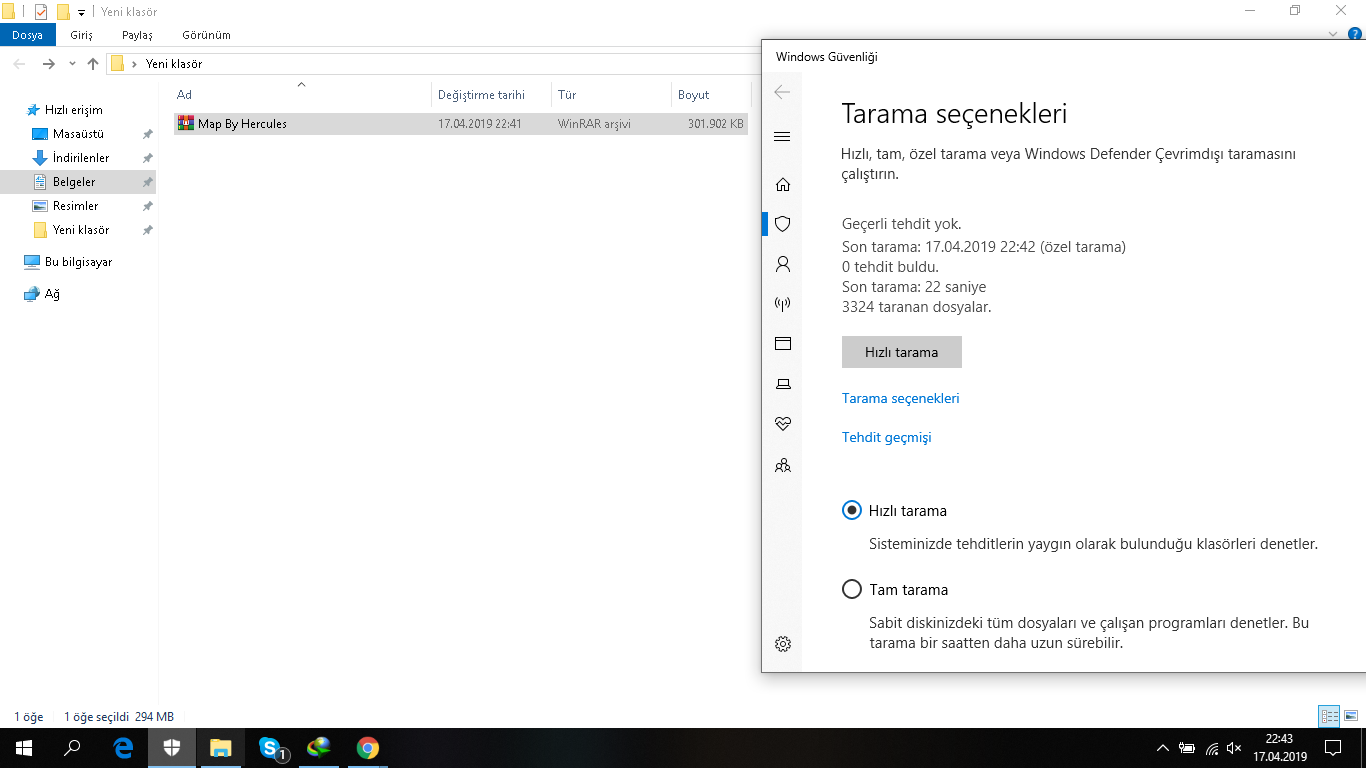
Task: Click New folder icon in quick access toolbar
Action: [x=63, y=12]
